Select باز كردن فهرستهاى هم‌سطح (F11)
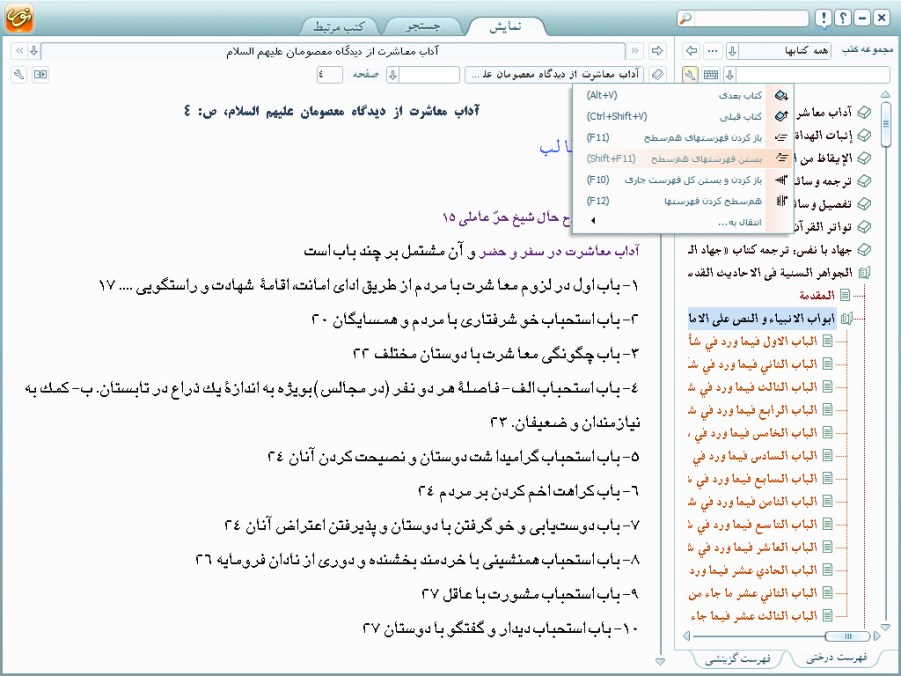This screenshot has width=901, height=676. coord(682,138)
